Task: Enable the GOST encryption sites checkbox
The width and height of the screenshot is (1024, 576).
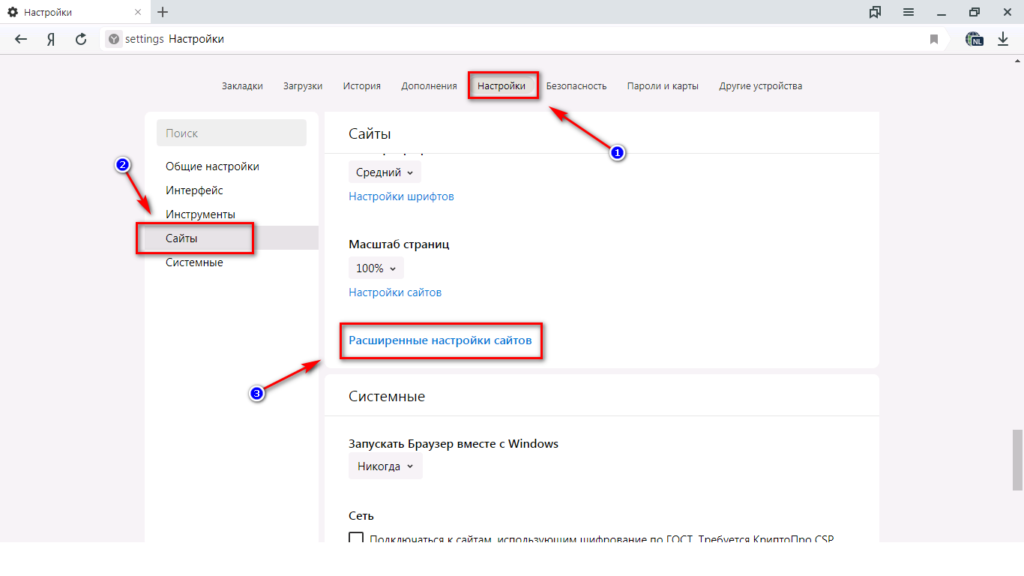Action: click(x=356, y=539)
